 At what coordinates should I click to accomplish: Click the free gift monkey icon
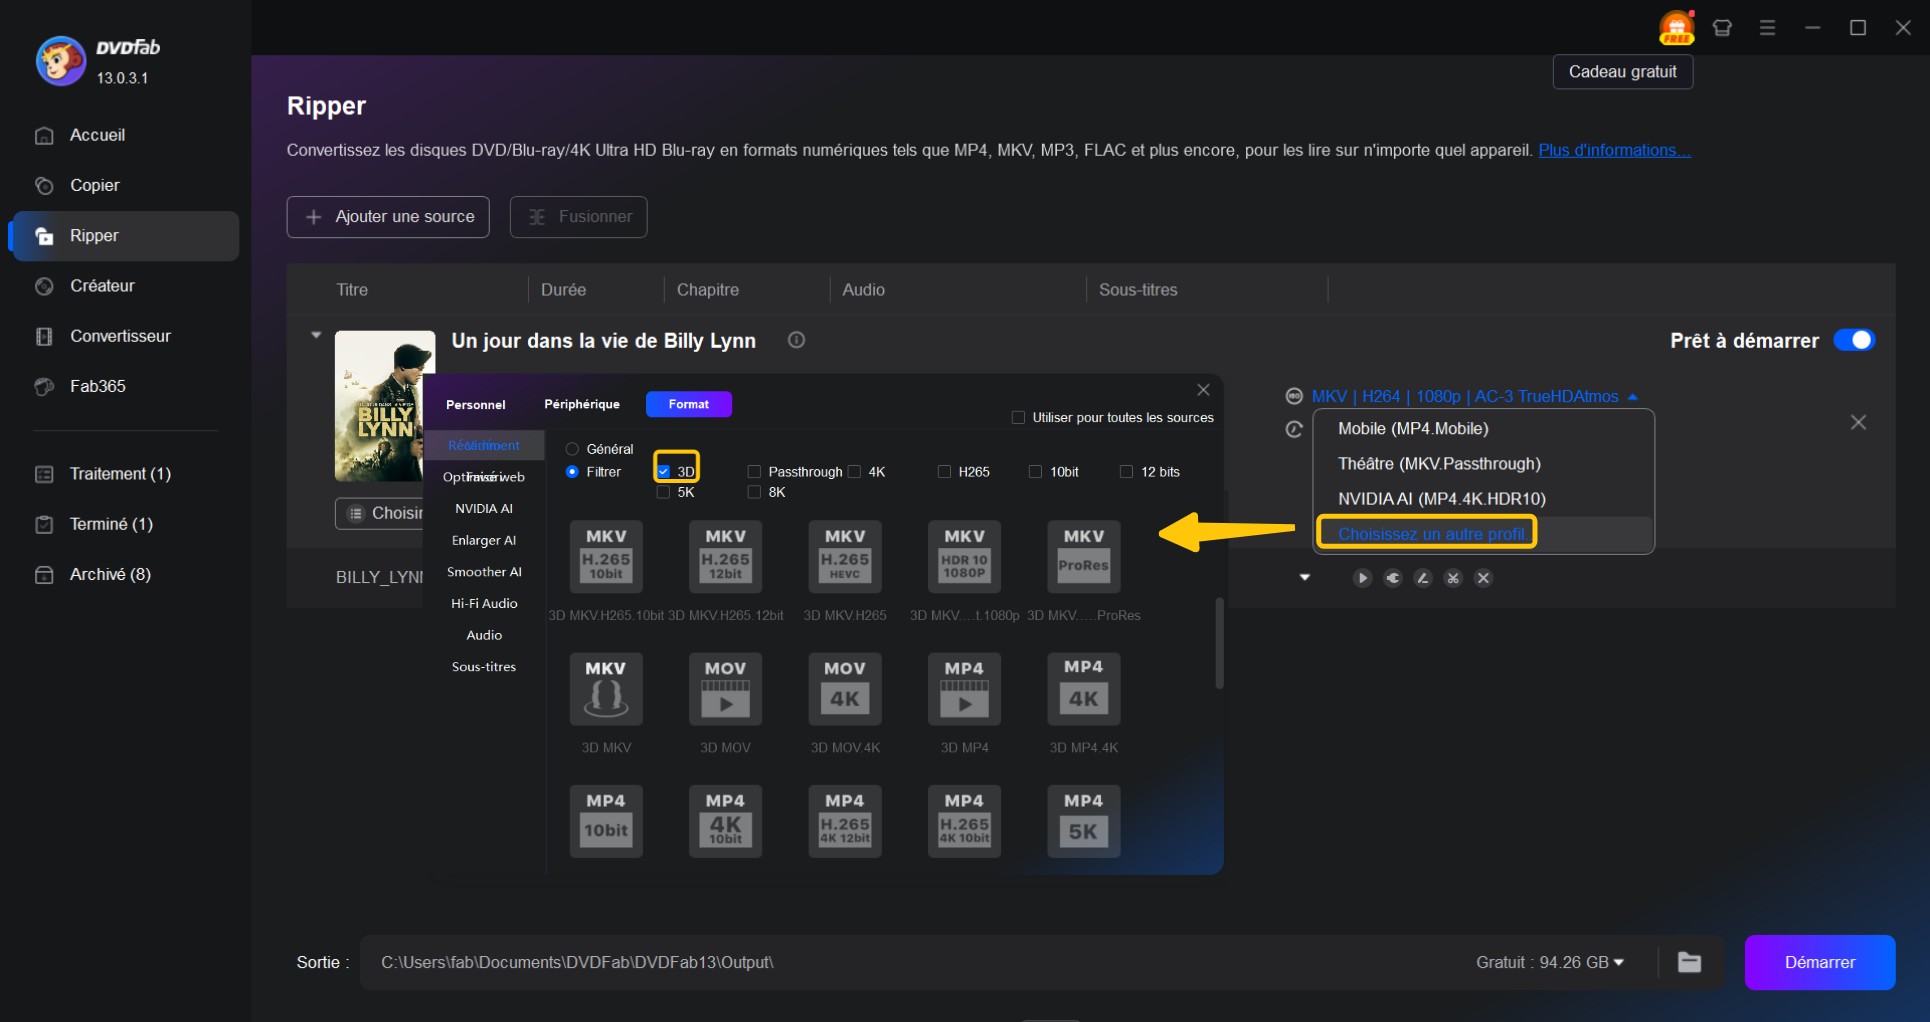coord(1677,28)
